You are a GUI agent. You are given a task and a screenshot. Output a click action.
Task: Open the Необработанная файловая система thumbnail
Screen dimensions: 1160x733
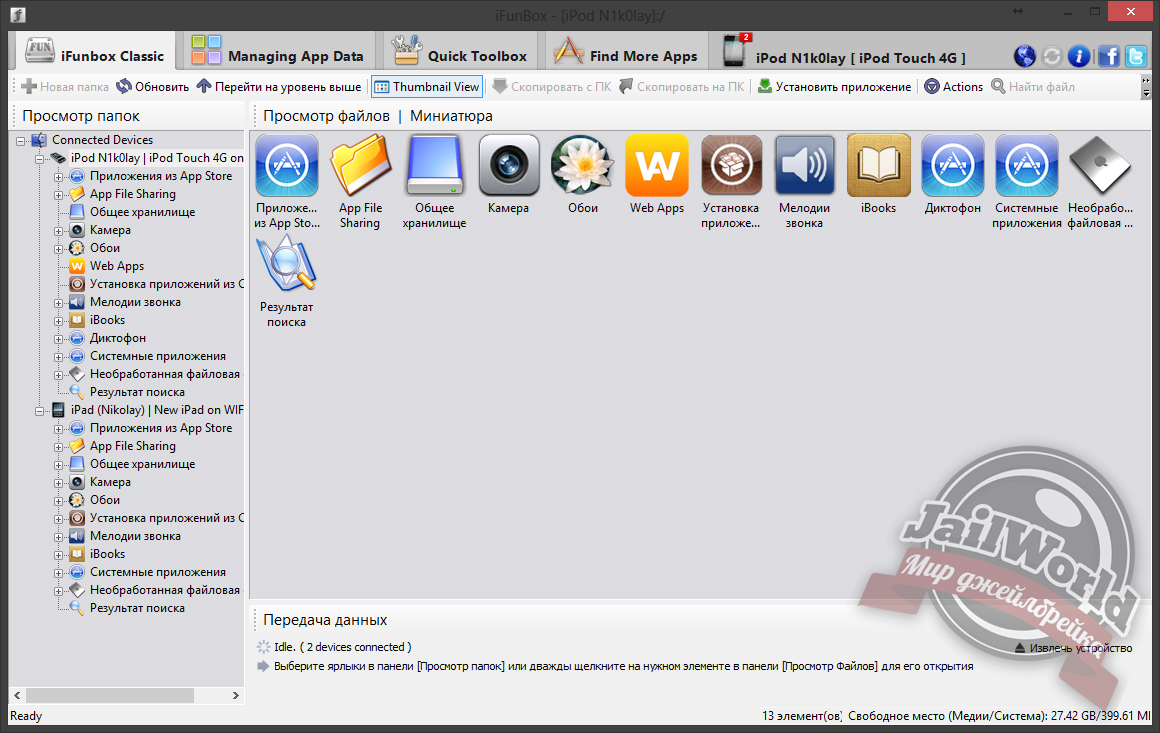click(1100, 166)
